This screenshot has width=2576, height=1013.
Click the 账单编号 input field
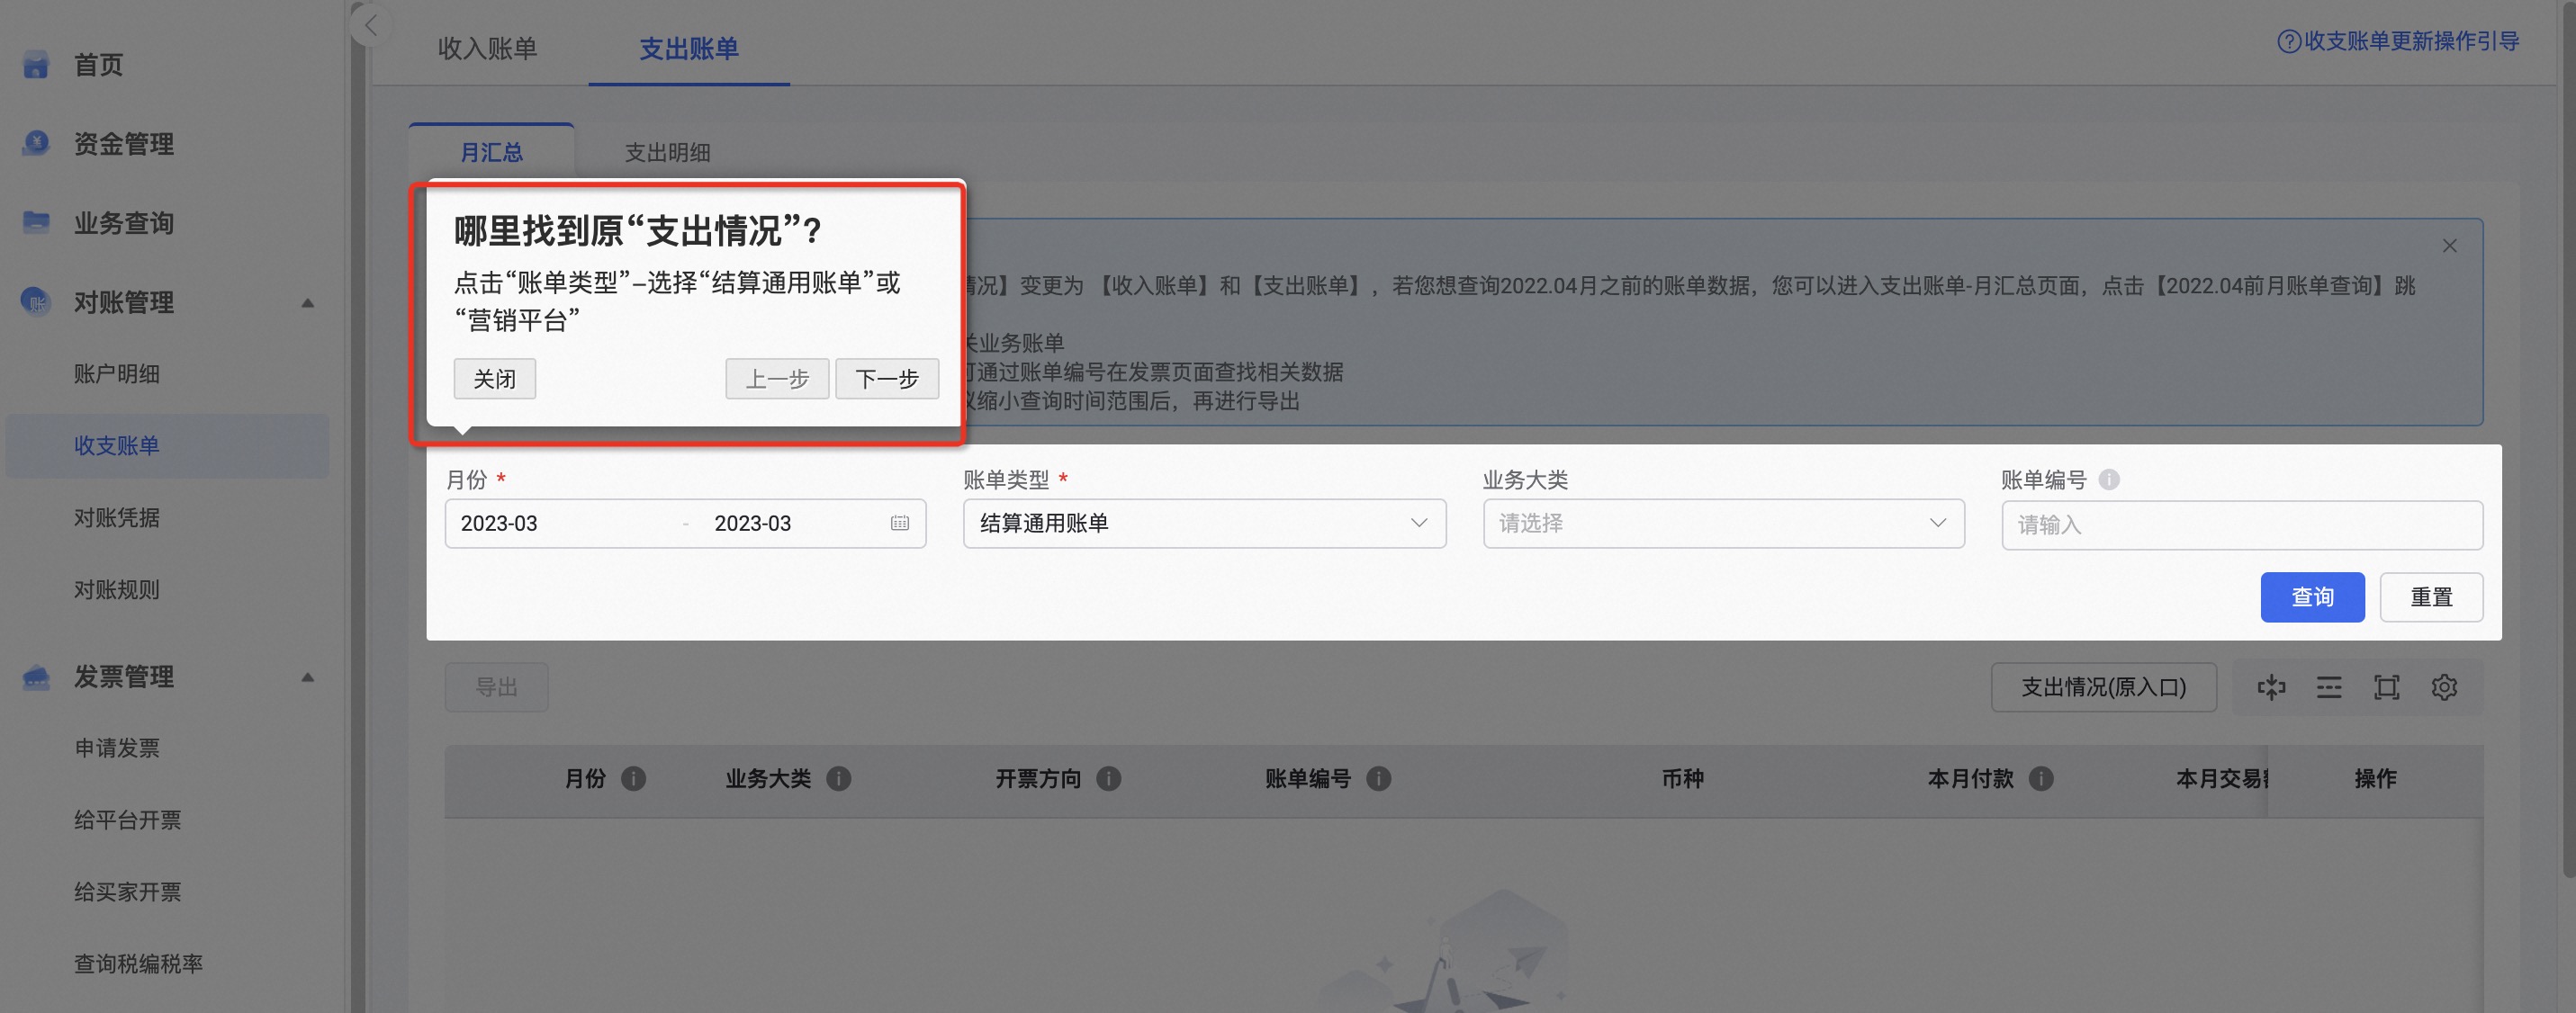(x=2242, y=525)
